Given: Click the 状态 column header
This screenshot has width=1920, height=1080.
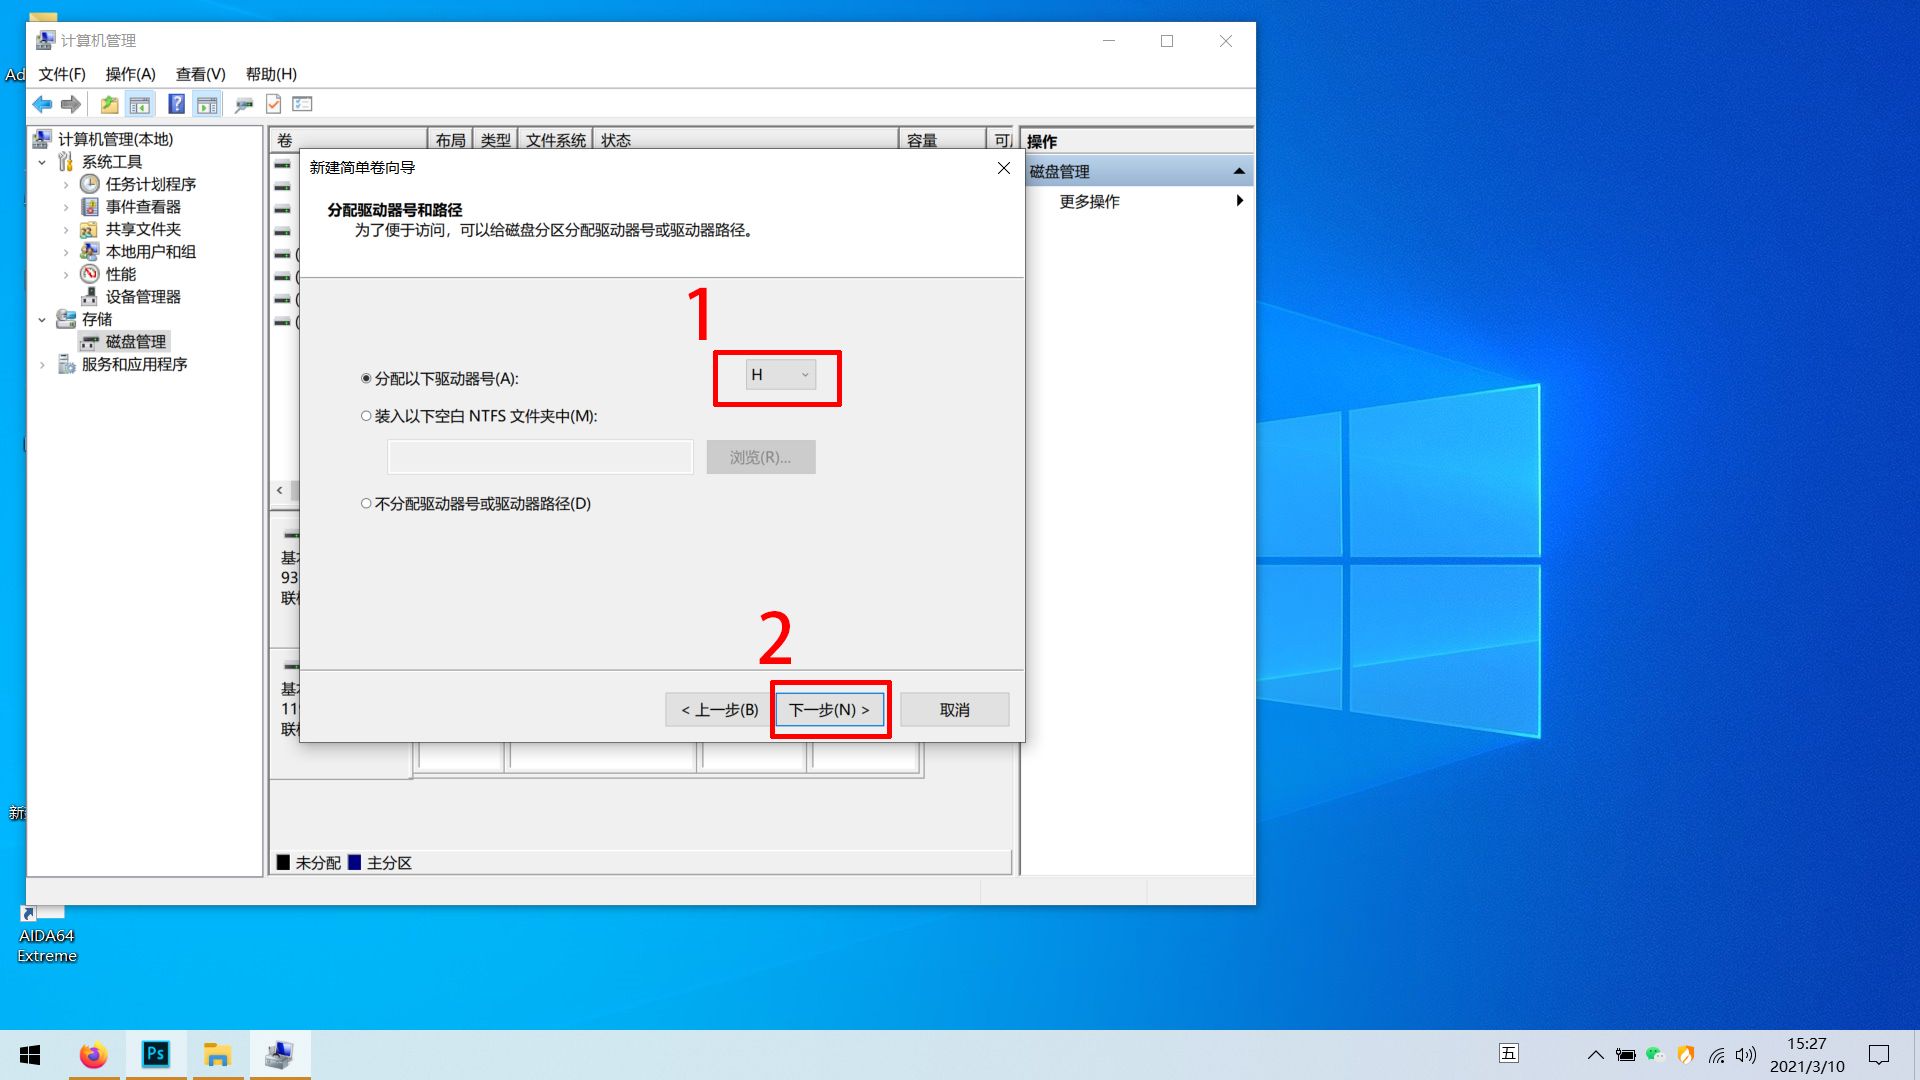Looking at the screenshot, I should (x=746, y=140).
